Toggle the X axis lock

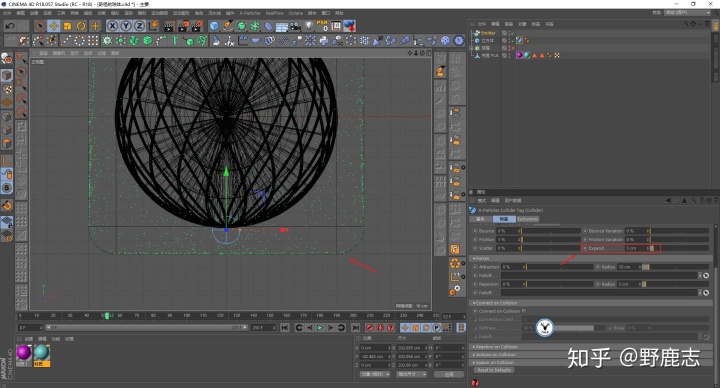(112, 26)
